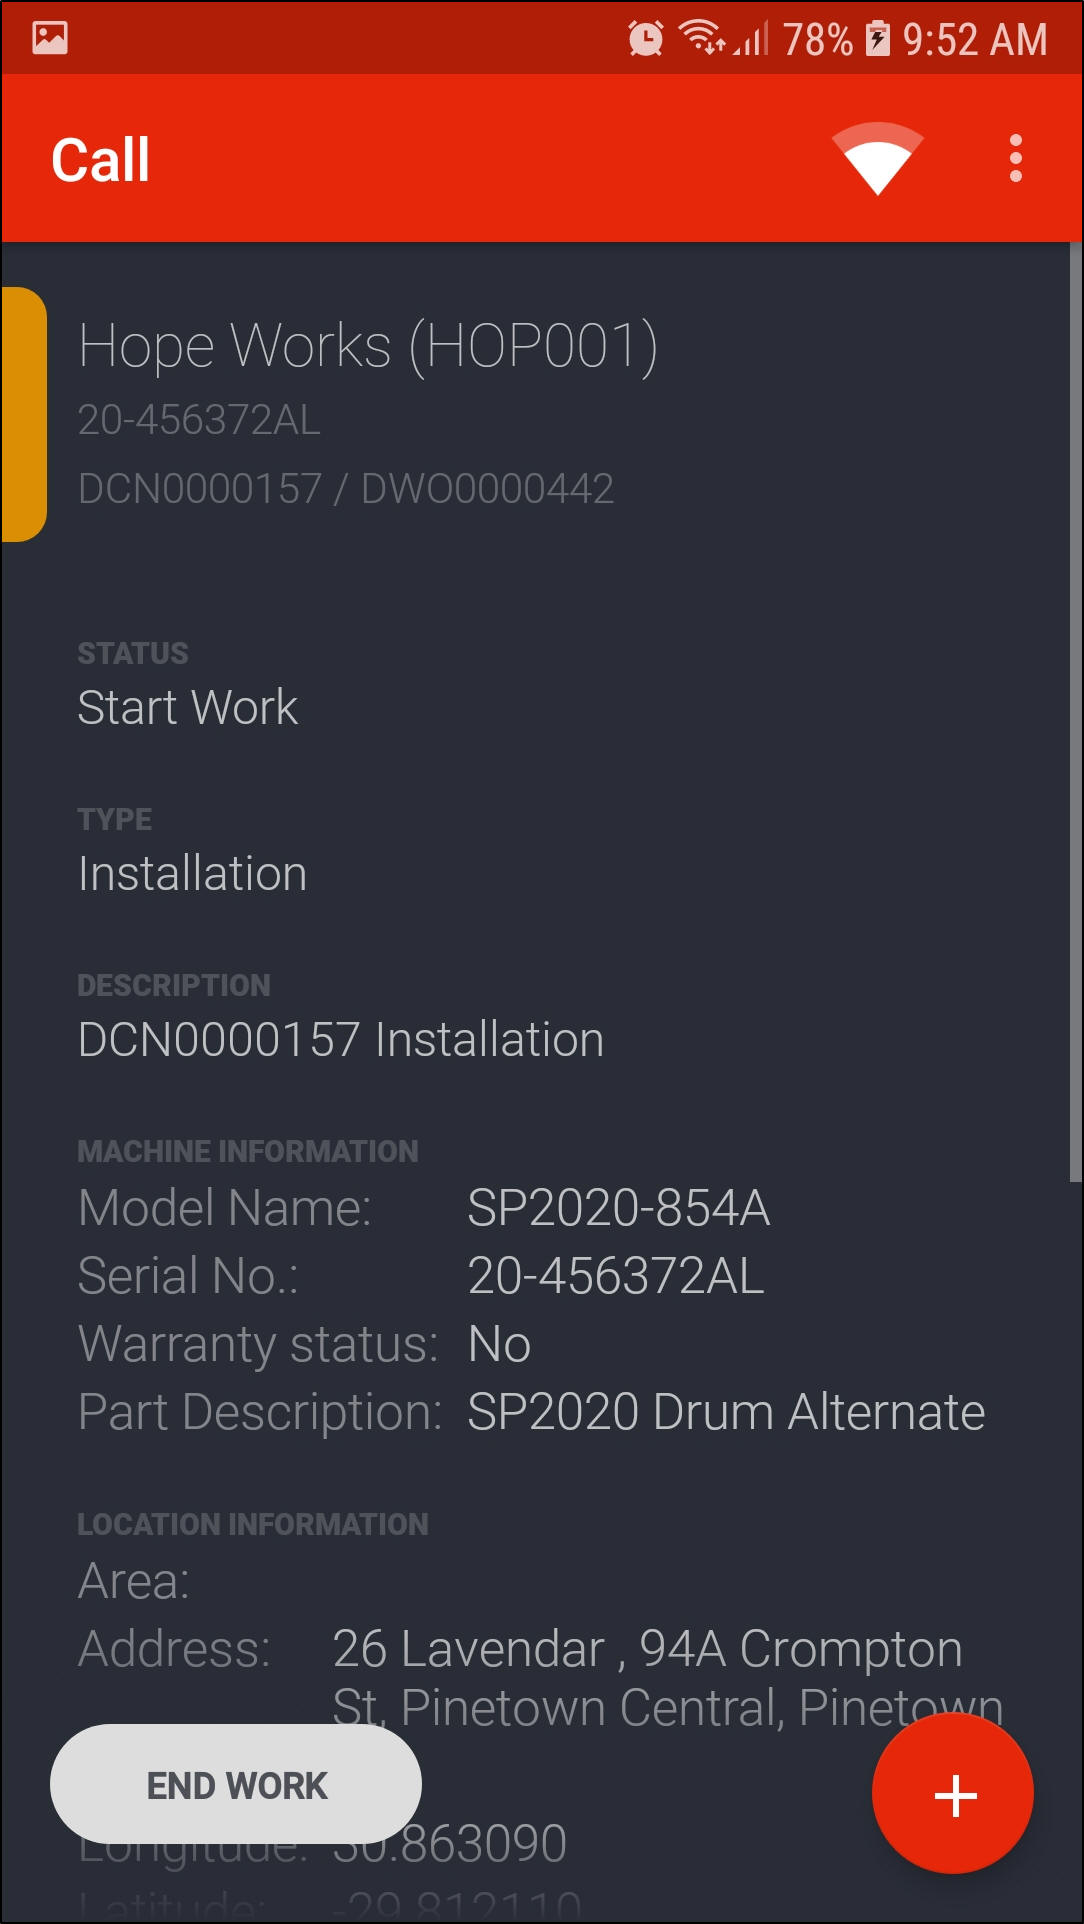Tap the Start Work status value
This screenshot has width=1084, height=1924.
point(188,708)
